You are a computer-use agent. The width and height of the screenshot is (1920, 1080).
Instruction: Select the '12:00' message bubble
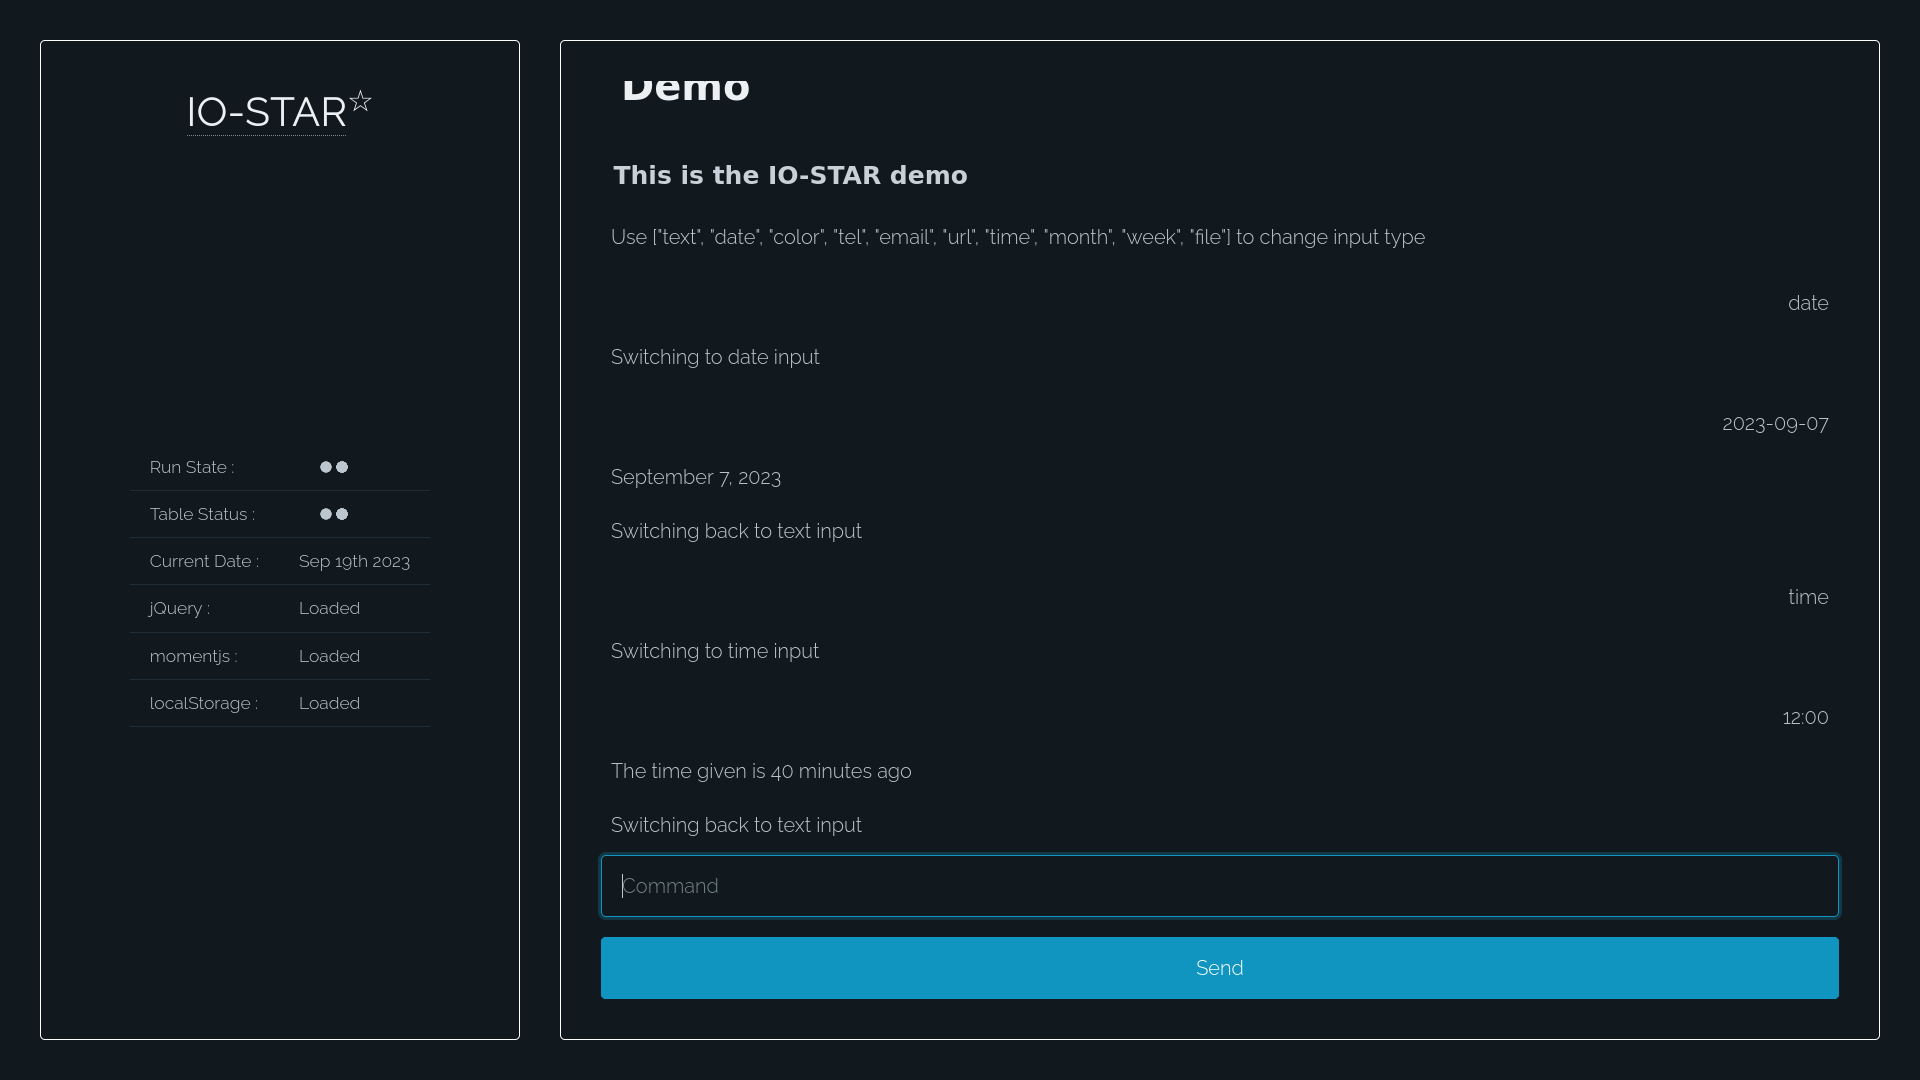coord(1805,717)
